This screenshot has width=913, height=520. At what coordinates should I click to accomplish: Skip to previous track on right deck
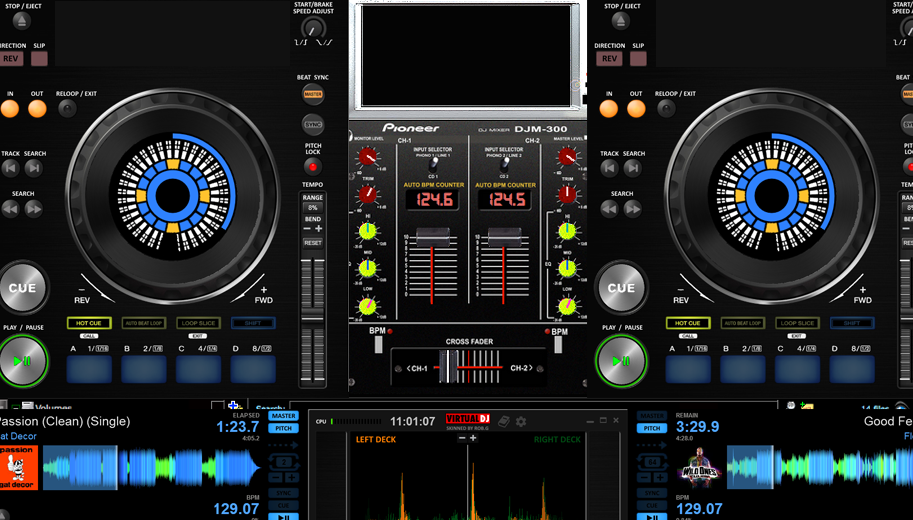[x=609, y=169]
